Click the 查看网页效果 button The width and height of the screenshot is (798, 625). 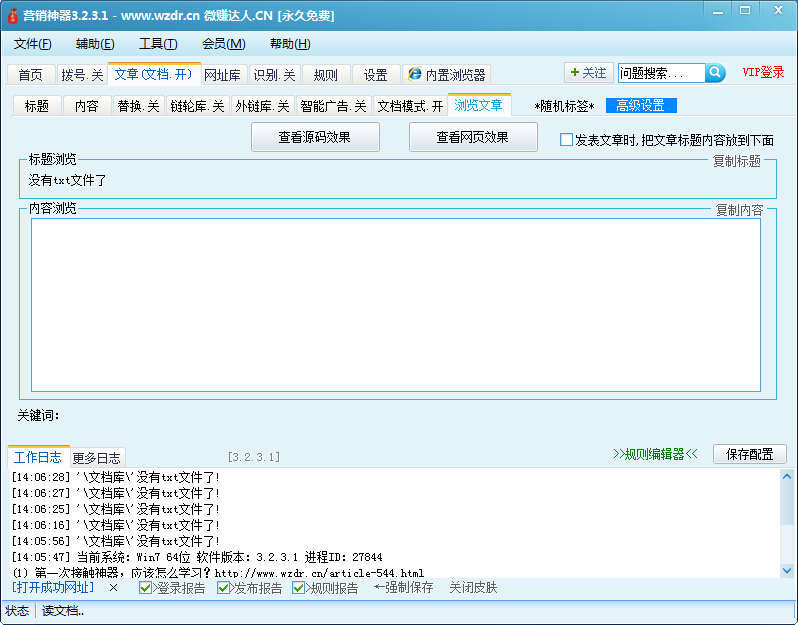tap(473, 137)
